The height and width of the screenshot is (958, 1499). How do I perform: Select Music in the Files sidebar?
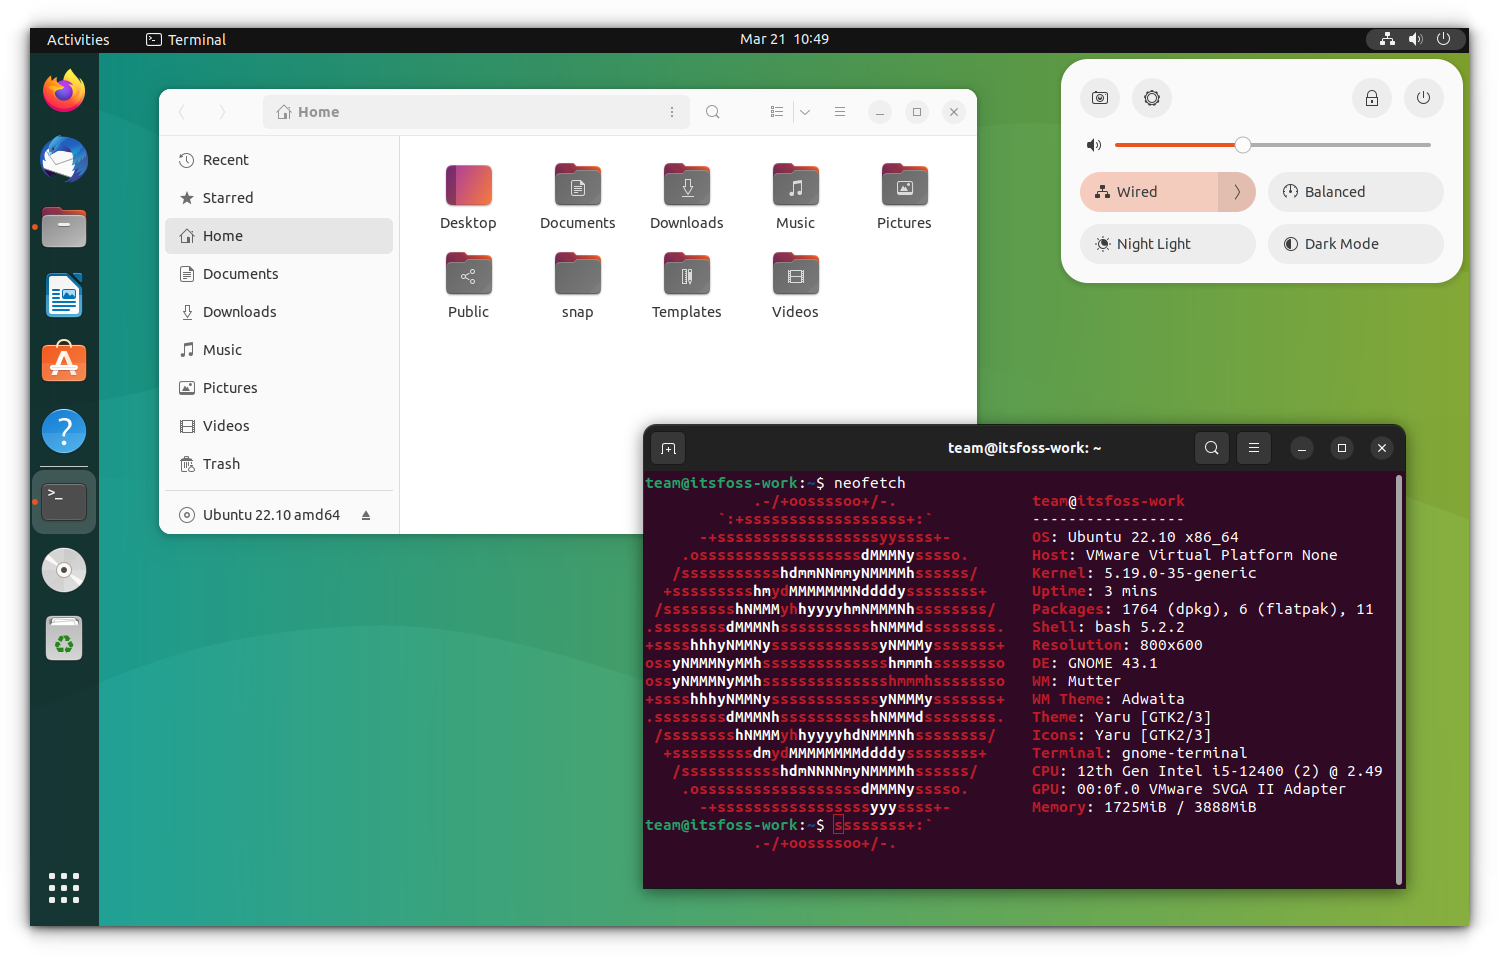(x=279, y=350)
